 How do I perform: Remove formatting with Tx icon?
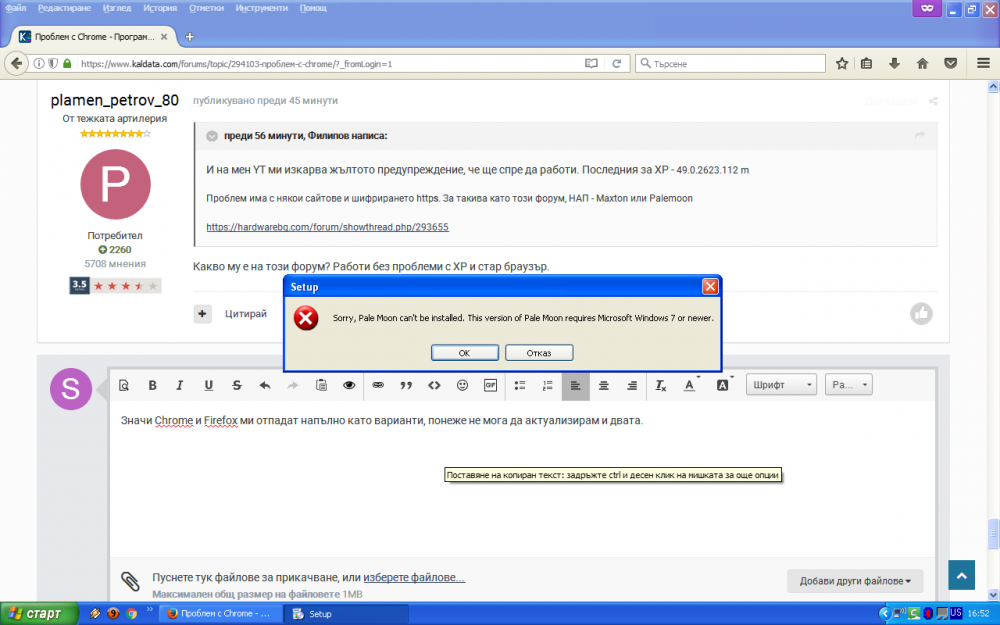coord(661,385)
